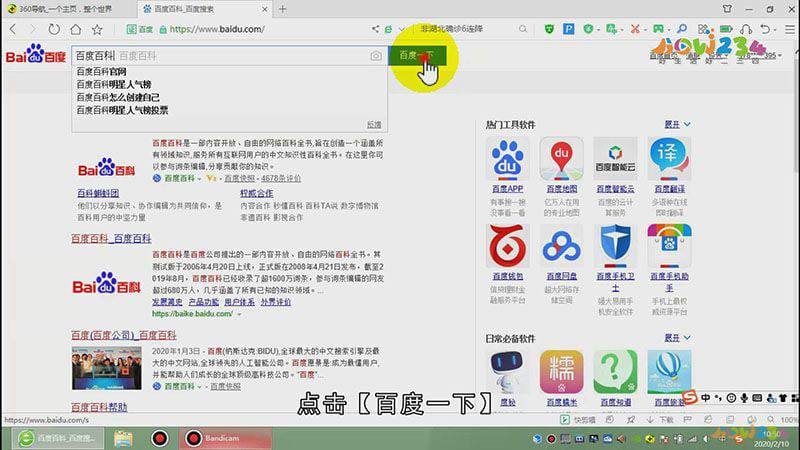
Task: Open the robot app icon
Action: point(508,371)
